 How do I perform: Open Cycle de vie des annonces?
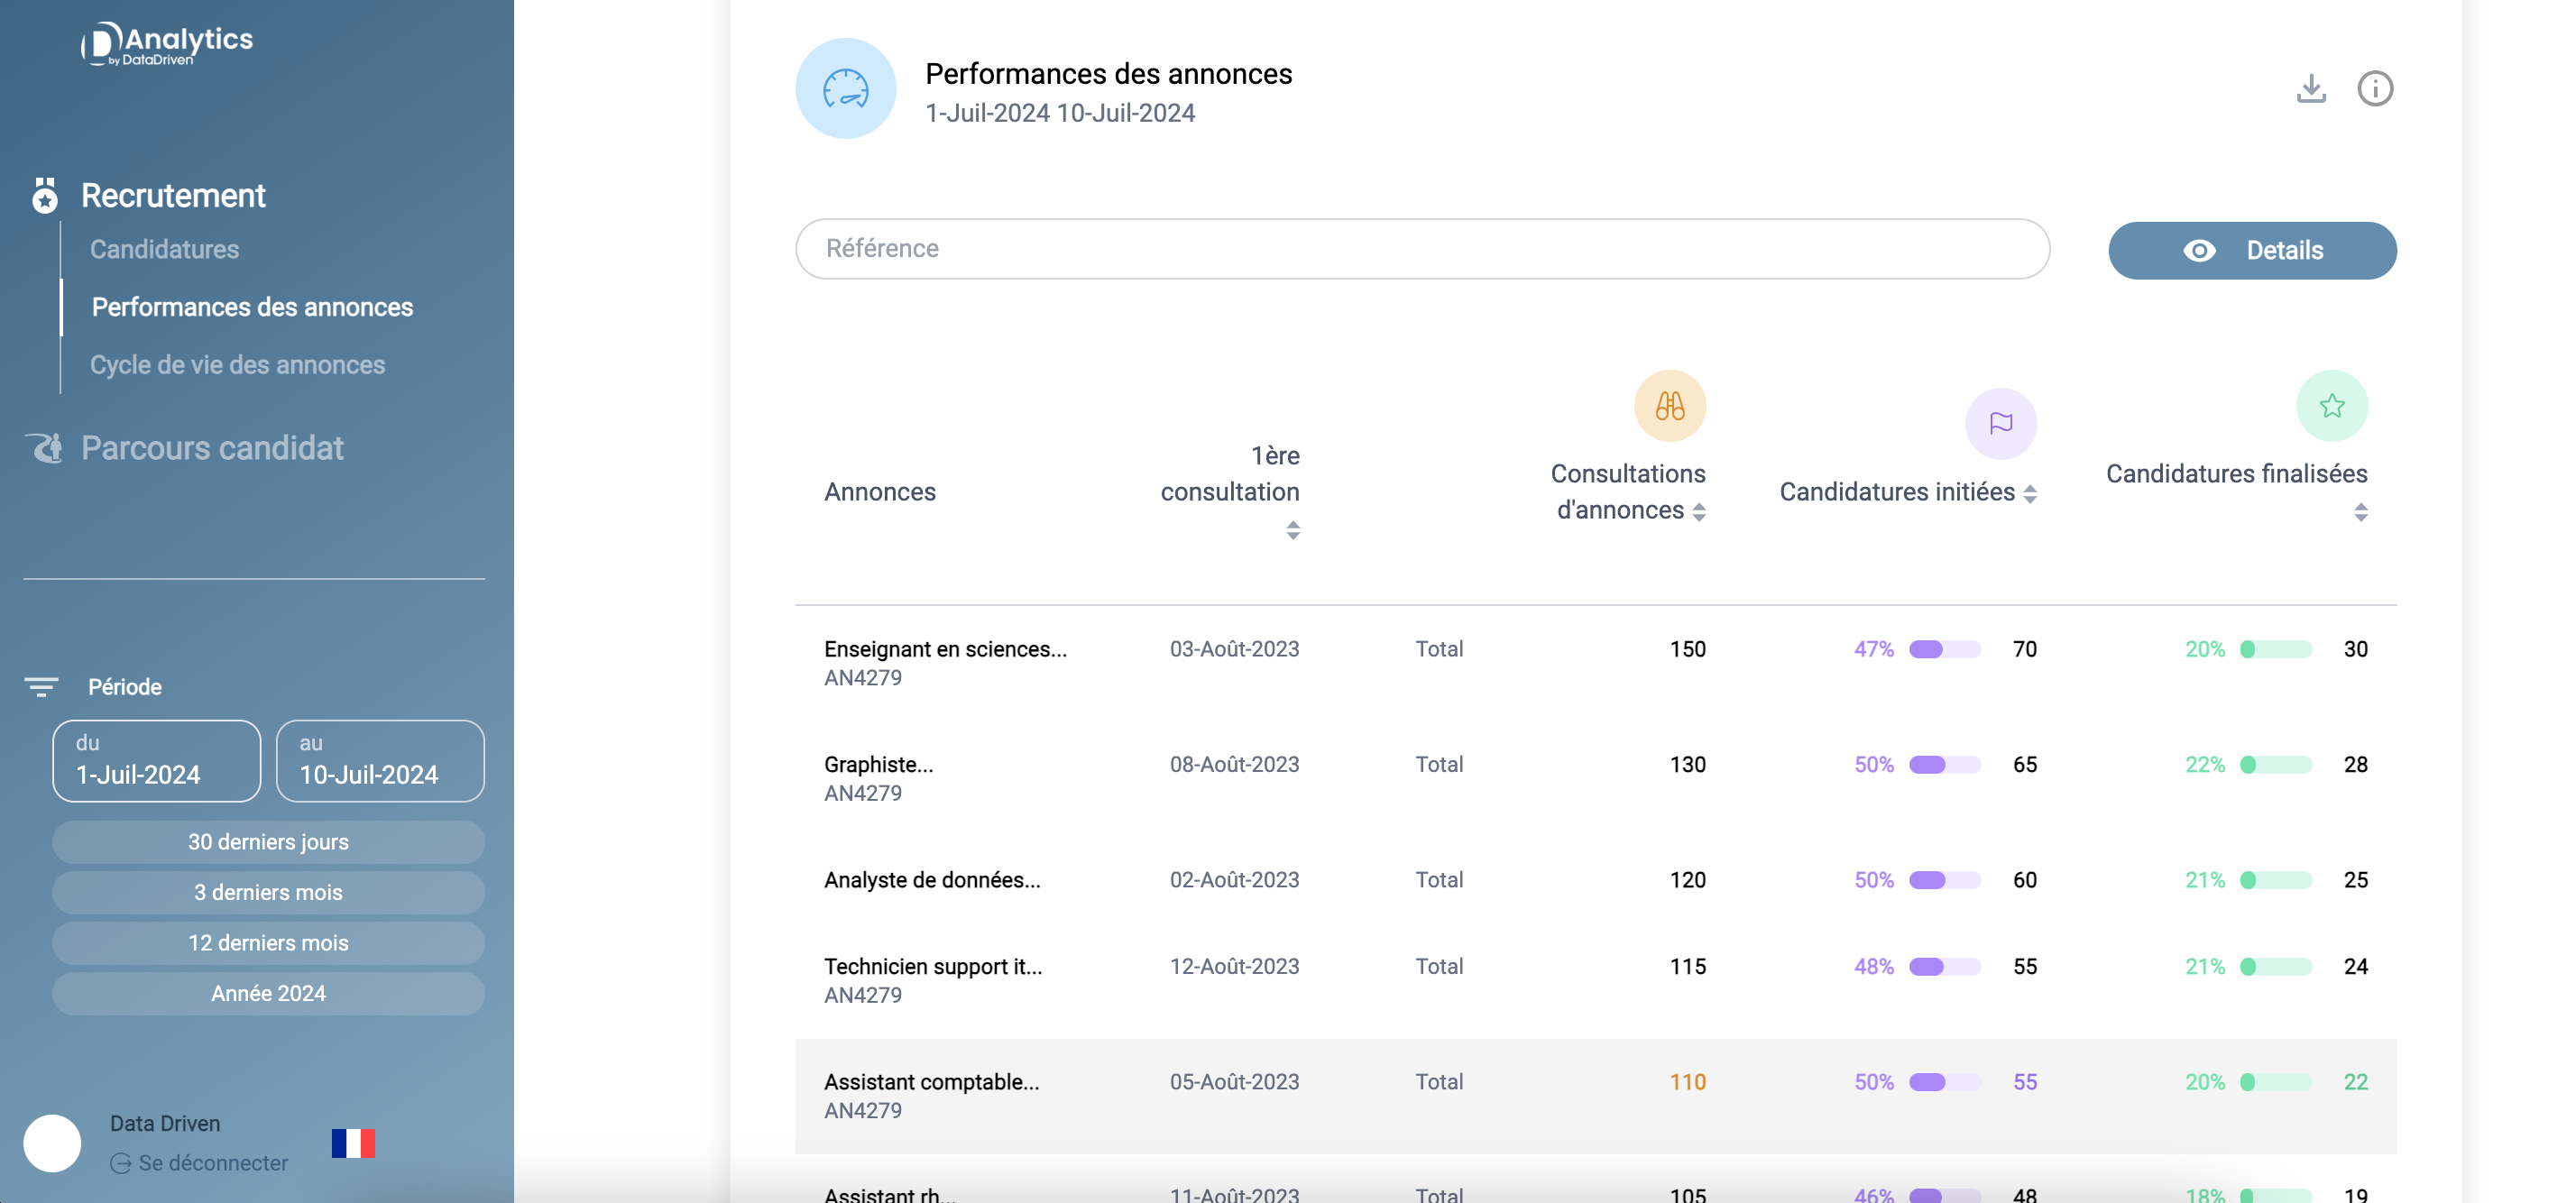[237, 365]
